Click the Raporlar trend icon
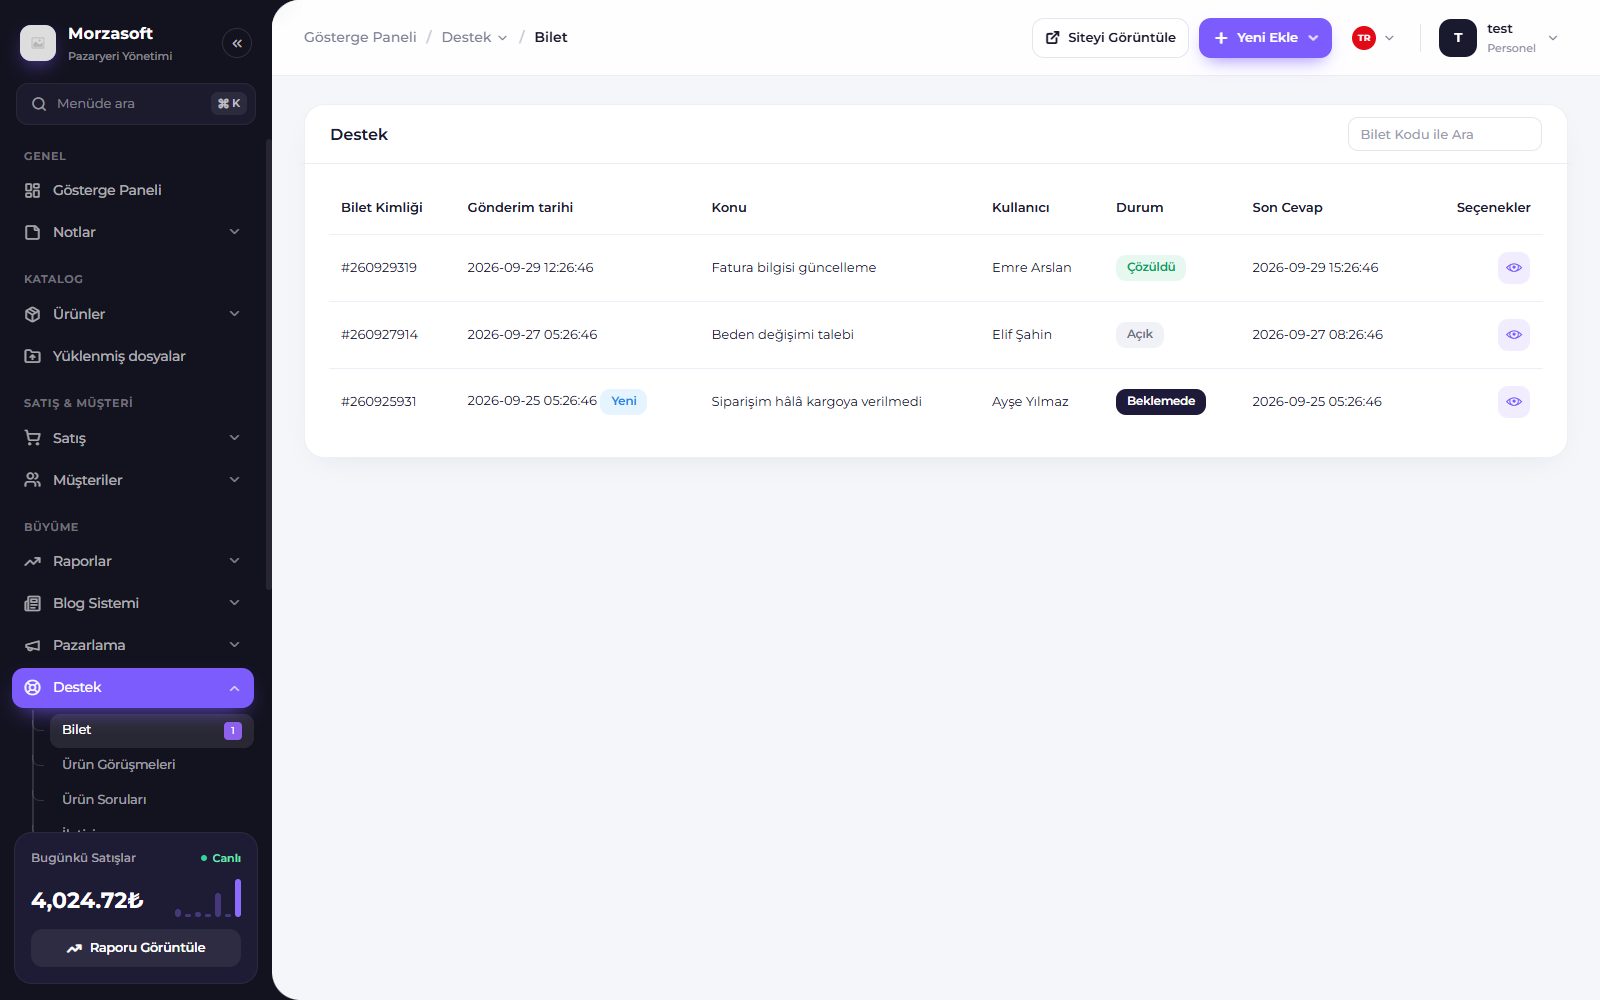This screenshot has height=1000, width=1600. pos(33,561)
